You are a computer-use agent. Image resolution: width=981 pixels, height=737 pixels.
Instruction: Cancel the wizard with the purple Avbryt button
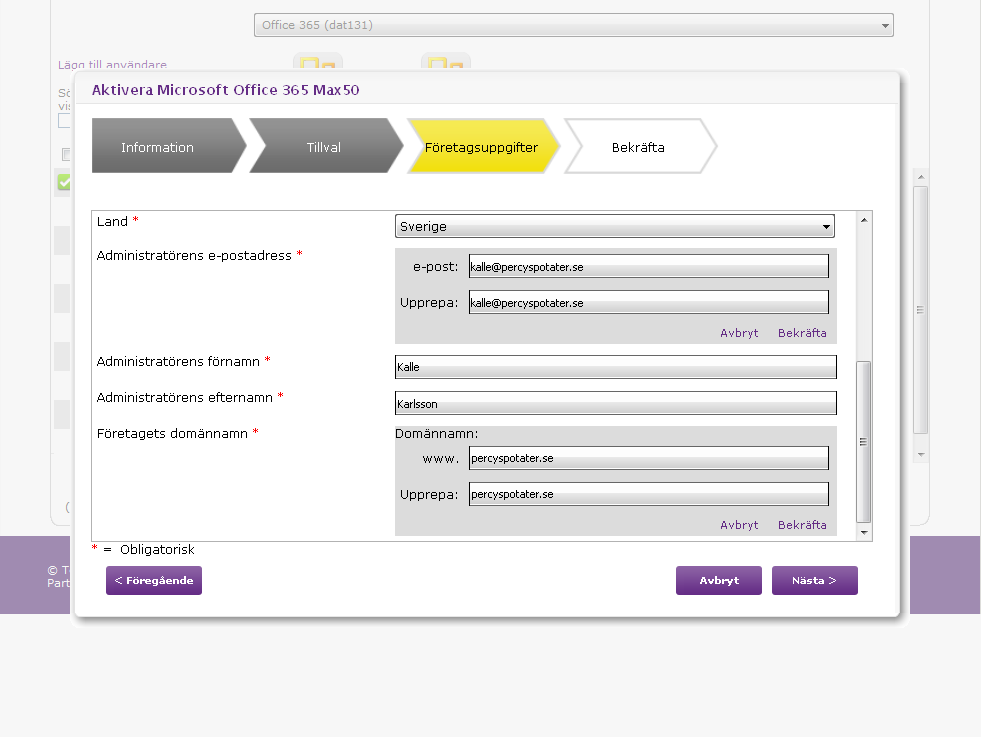click(x=719, y=581)
